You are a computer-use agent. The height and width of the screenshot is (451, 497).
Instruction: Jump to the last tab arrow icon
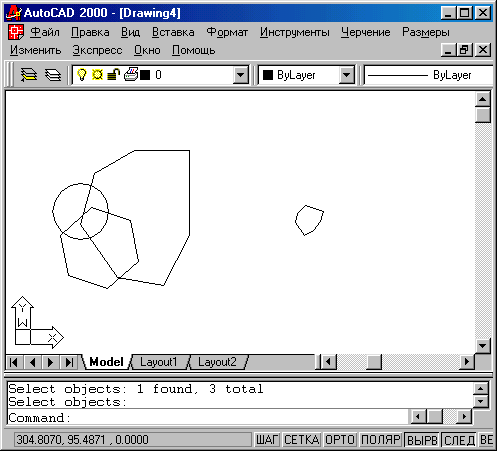(x=69, y=362)
